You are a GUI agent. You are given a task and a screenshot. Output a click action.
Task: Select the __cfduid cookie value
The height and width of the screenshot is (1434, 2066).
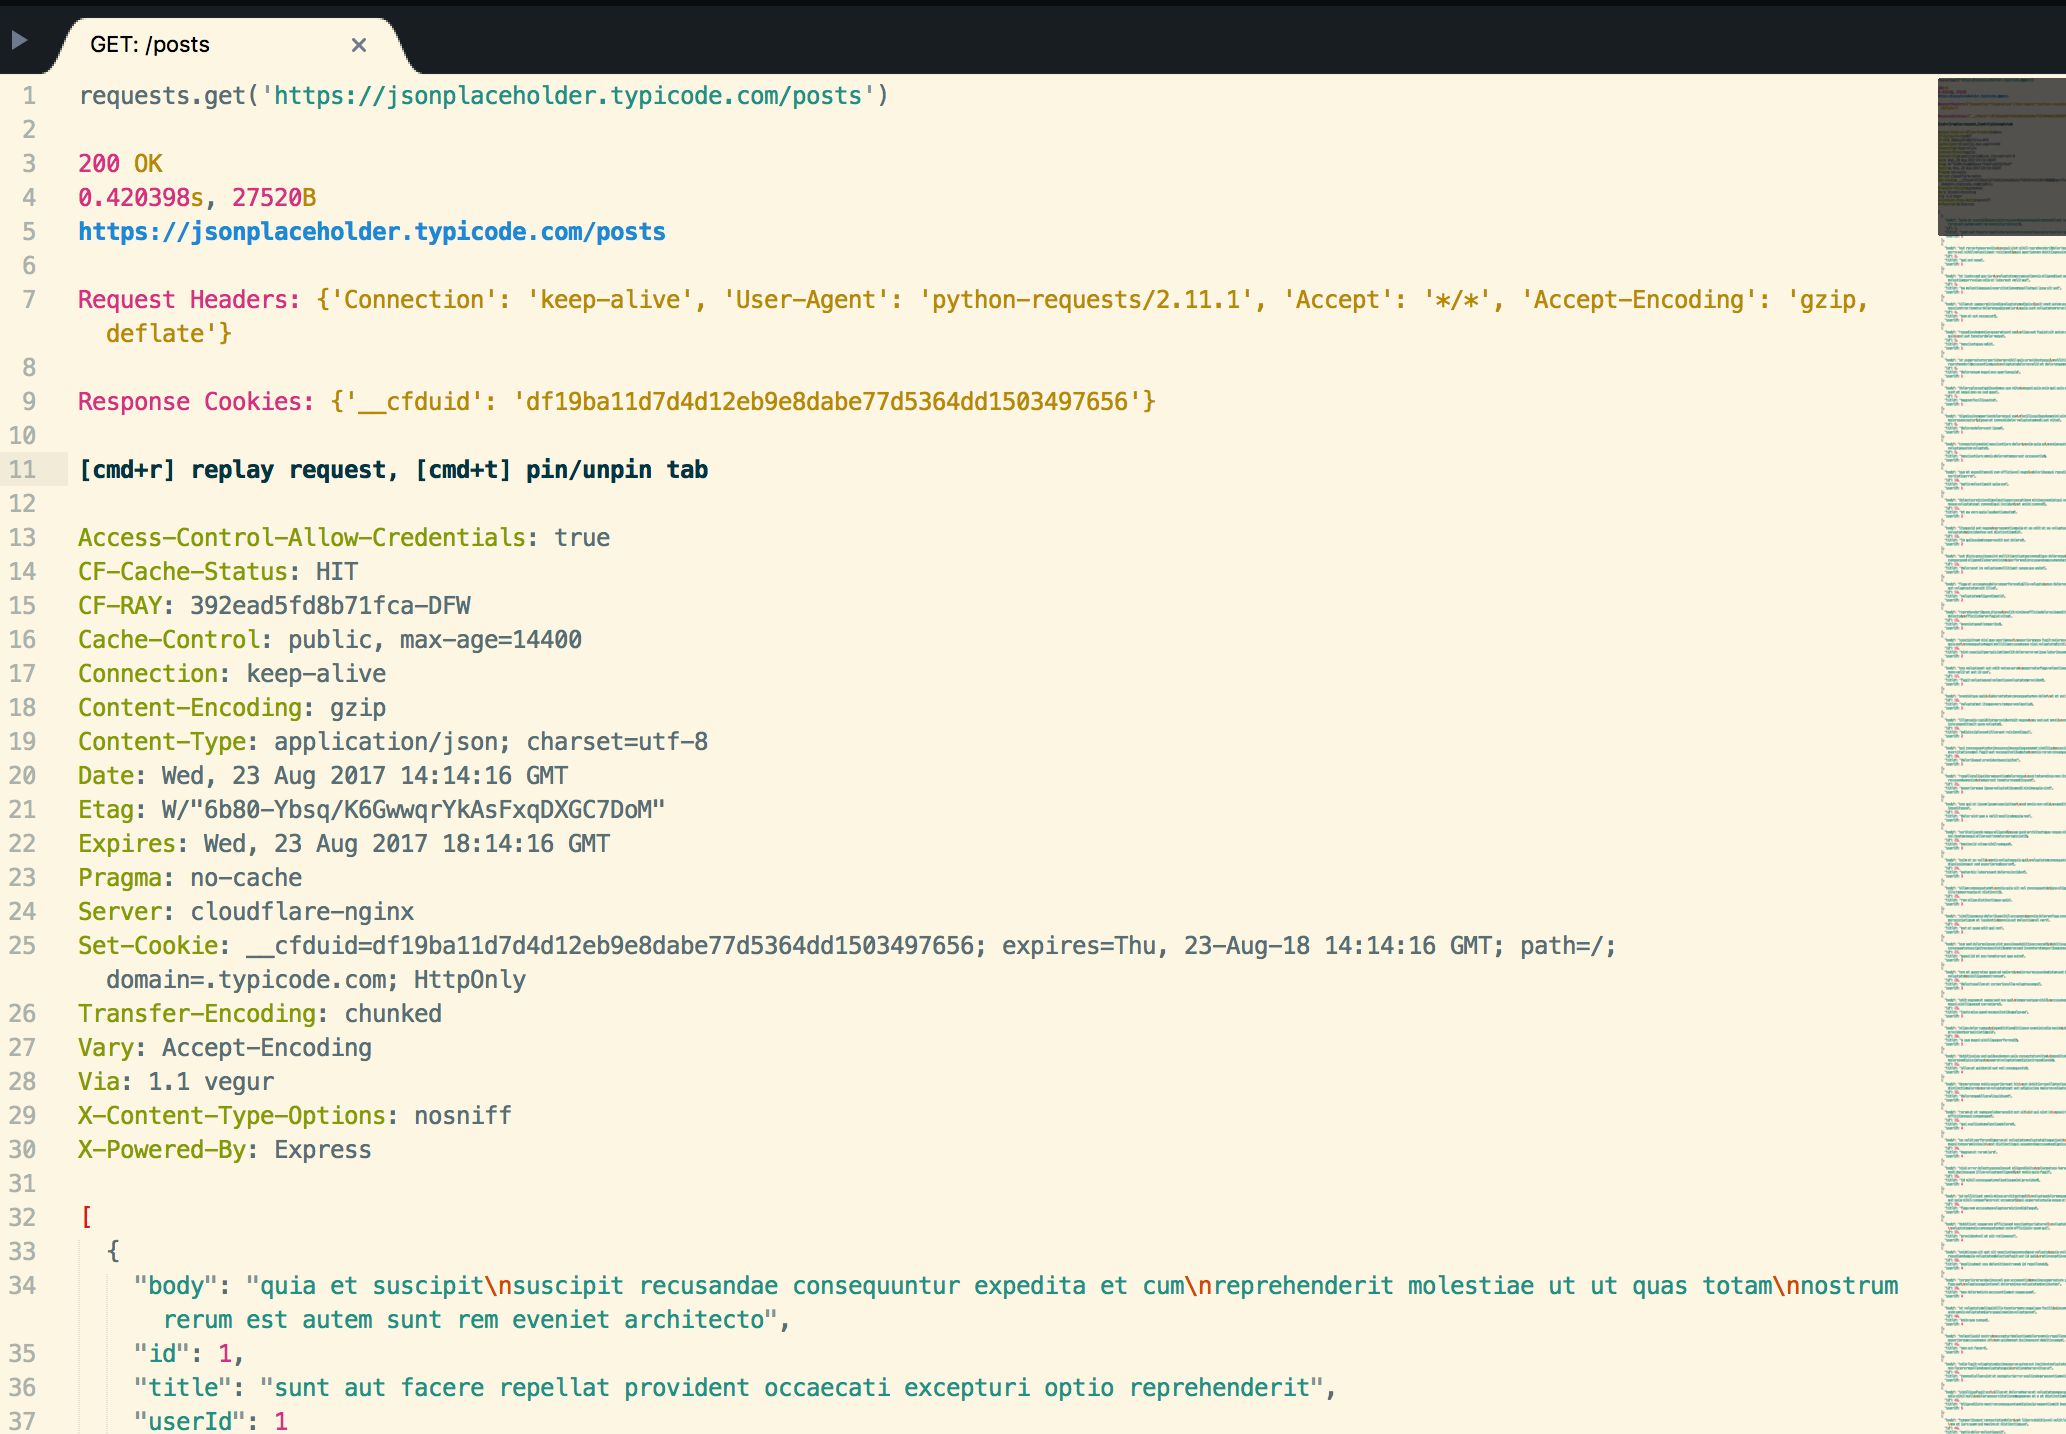pyautogui.click(x=830, y=401)
